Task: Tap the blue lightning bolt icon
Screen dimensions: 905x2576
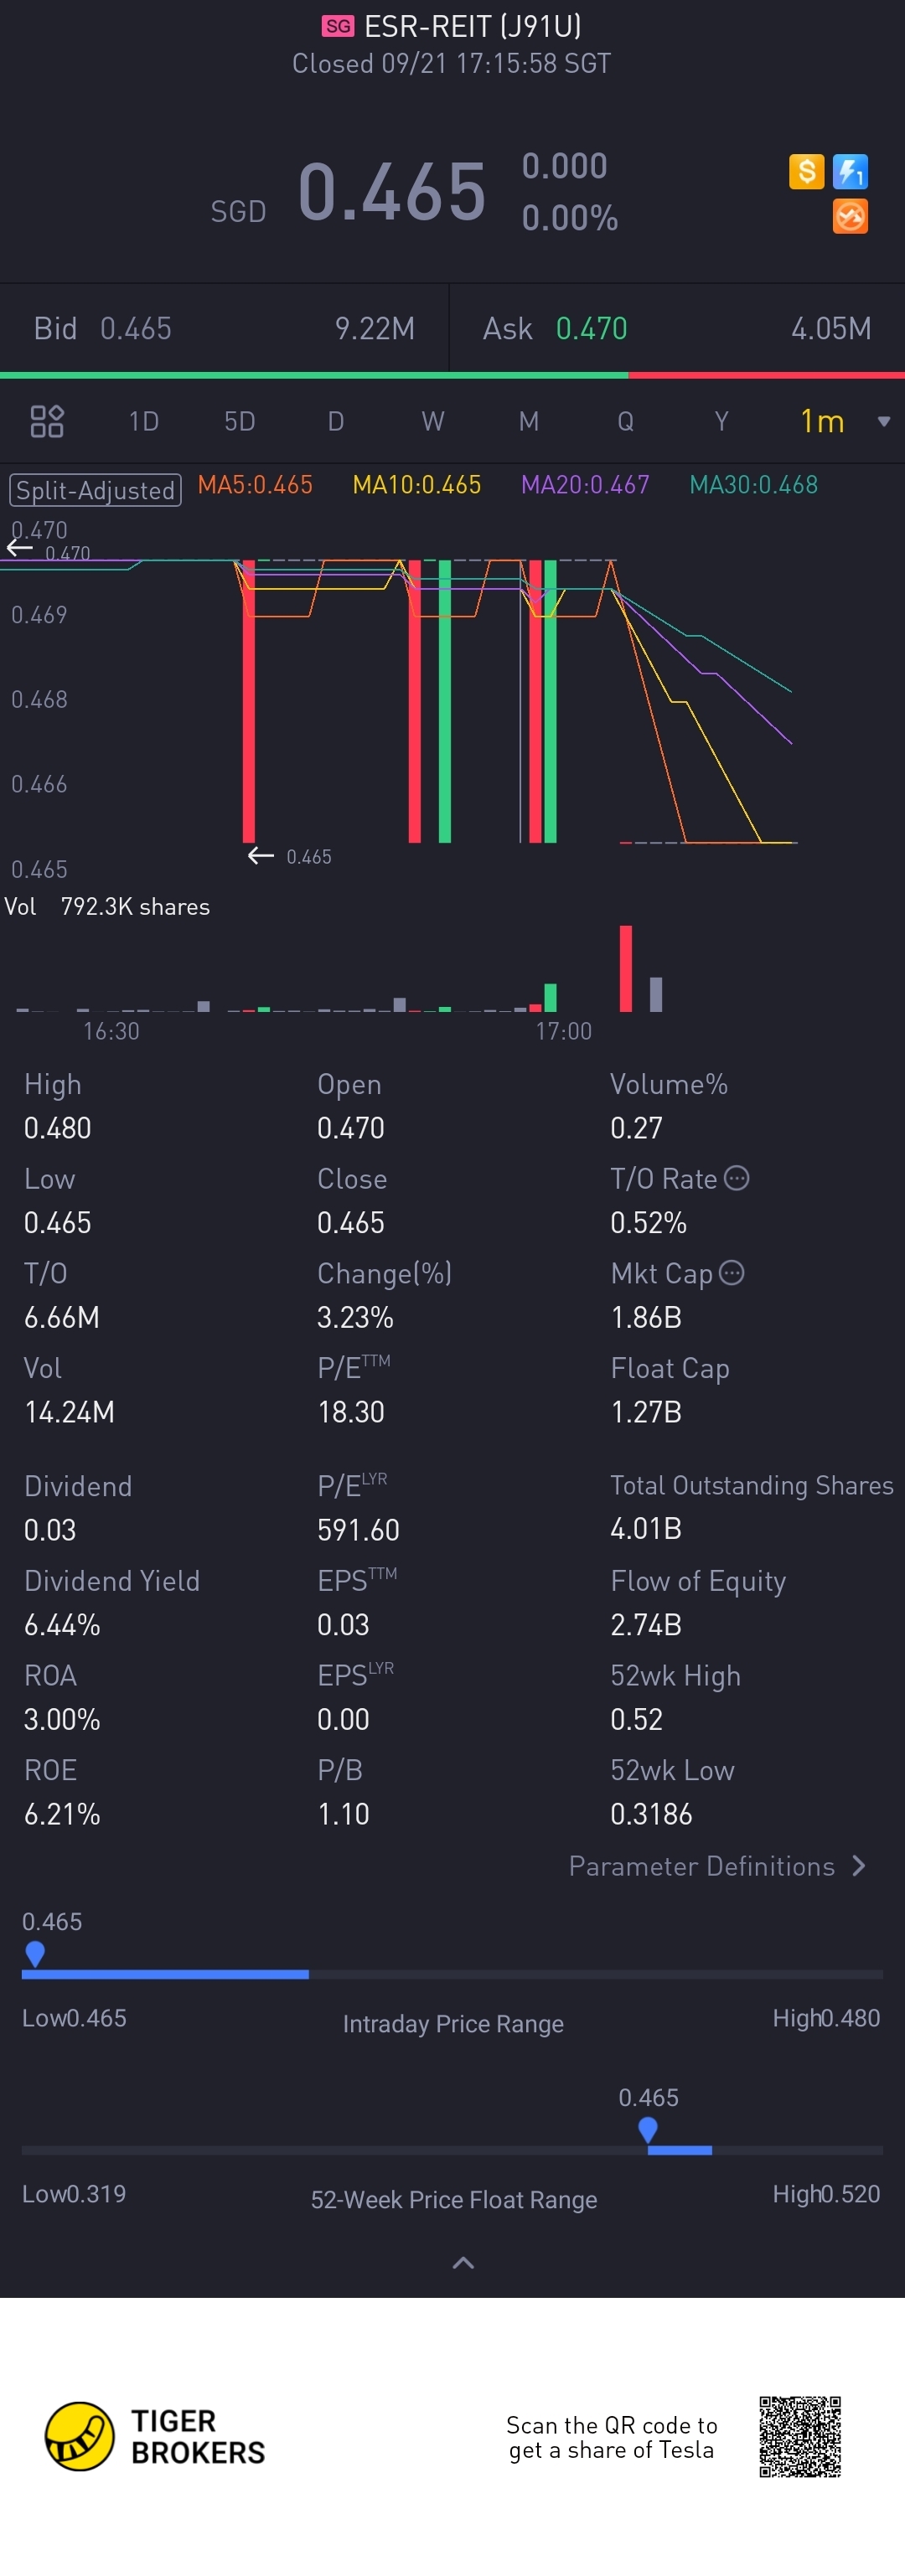Action: click(x=850, y=171)
